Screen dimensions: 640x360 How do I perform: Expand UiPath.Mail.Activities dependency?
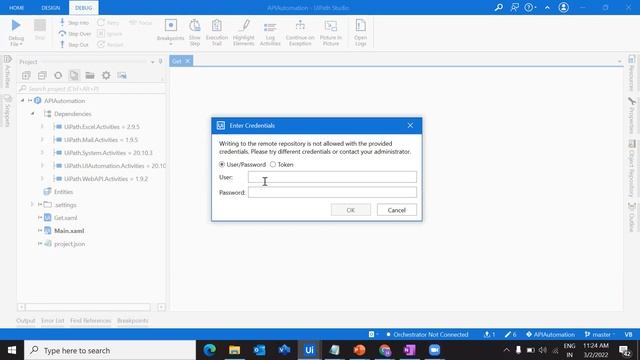[42, 140]
